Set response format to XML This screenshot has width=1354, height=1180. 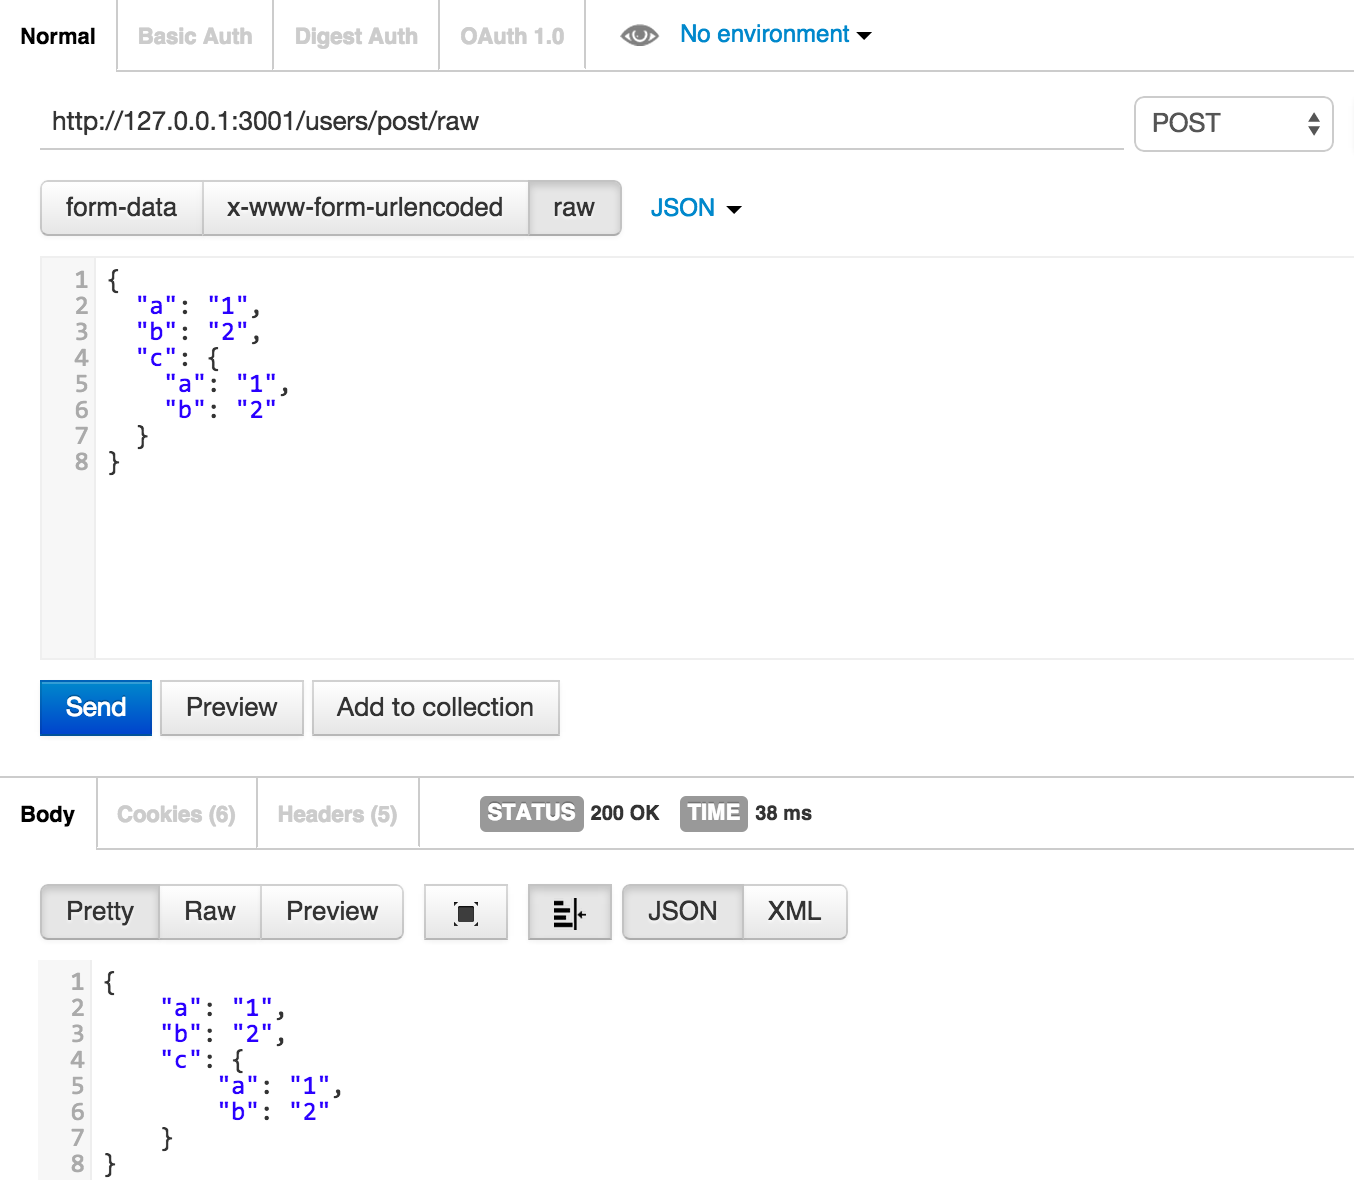(x=795, y=912)
